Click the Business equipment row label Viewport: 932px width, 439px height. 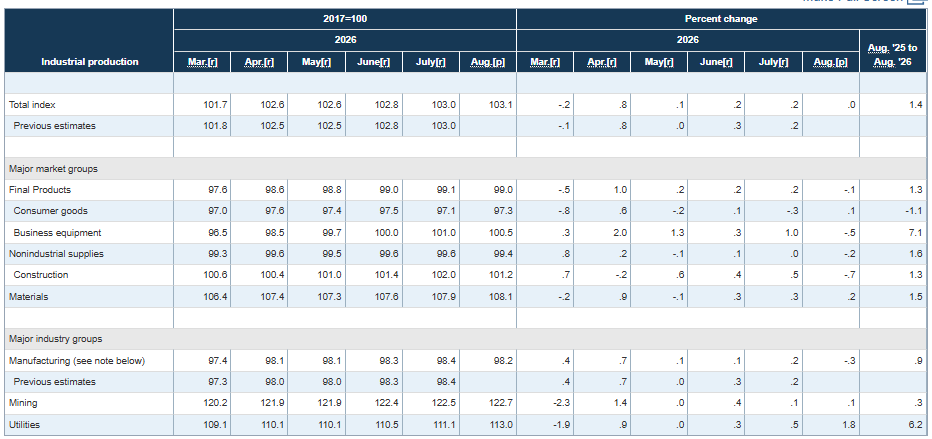coord(57,233)
